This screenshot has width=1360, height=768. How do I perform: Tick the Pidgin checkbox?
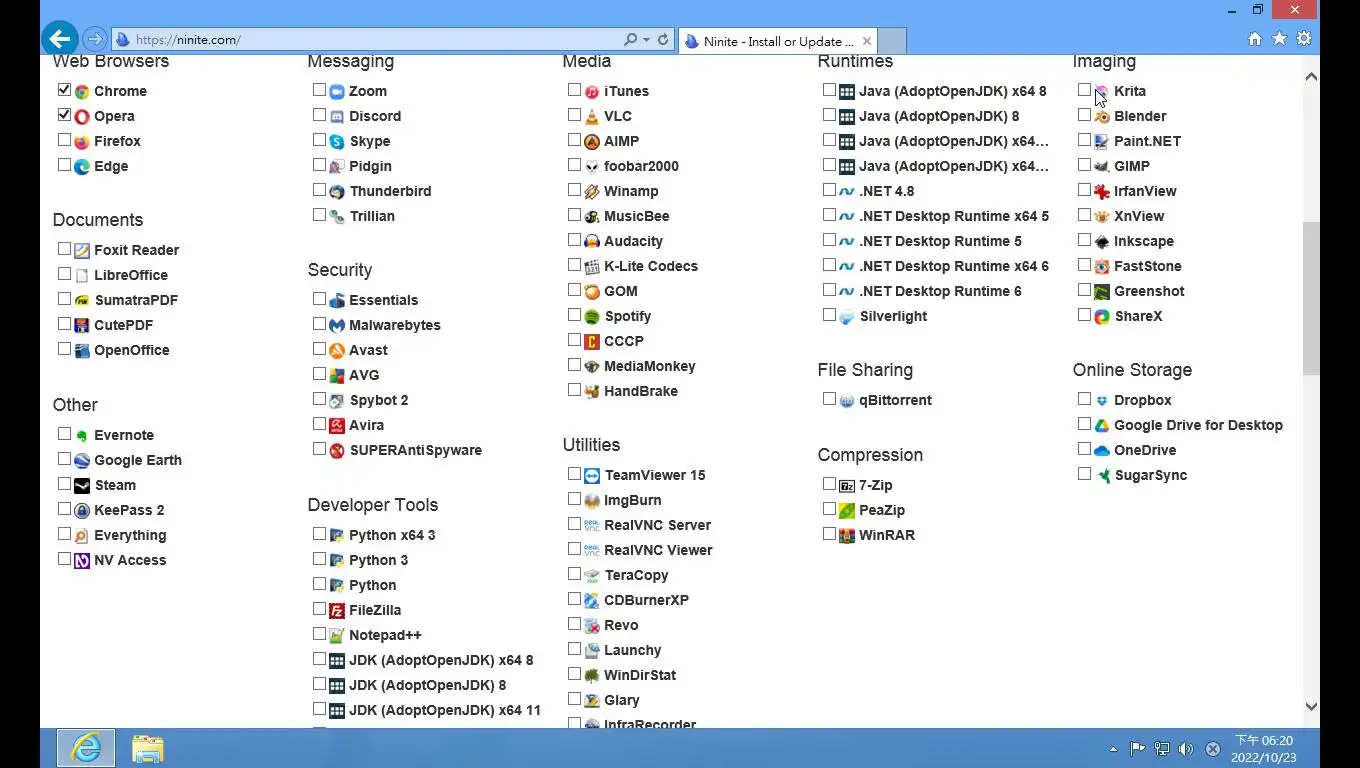coord(319,165)
